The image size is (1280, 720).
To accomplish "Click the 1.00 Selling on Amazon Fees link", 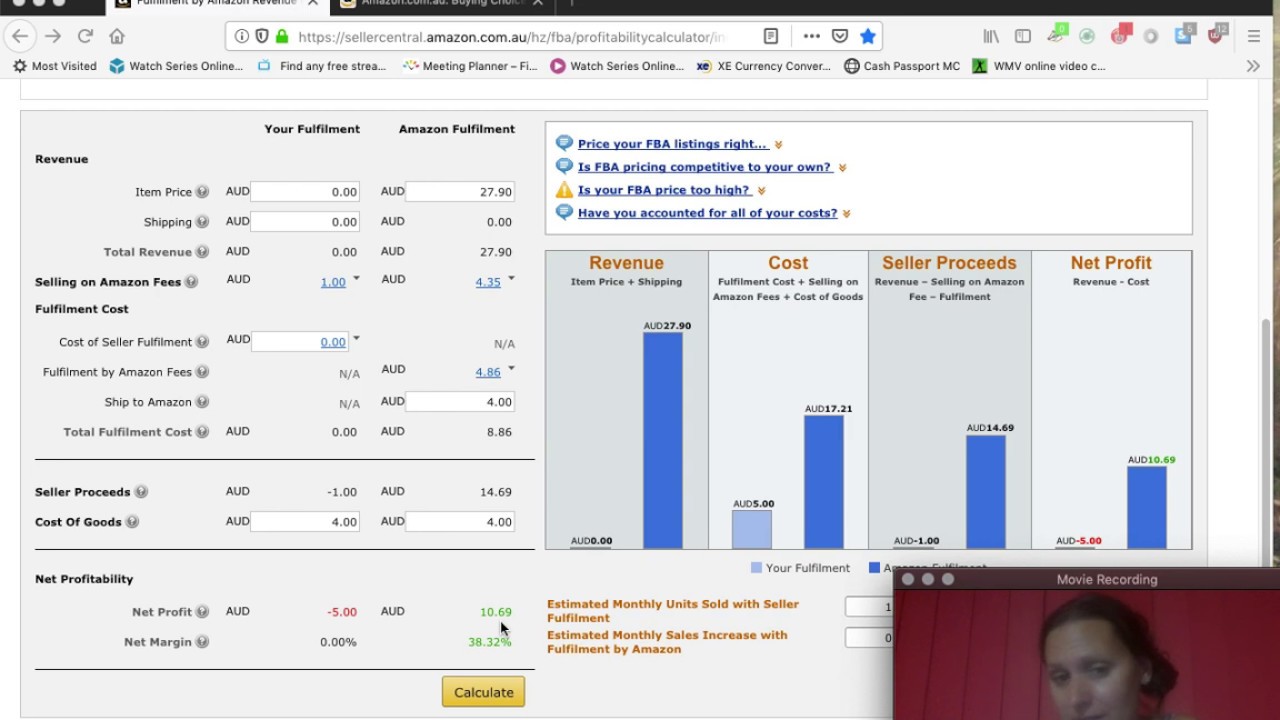I will click(x=333, y=282).
